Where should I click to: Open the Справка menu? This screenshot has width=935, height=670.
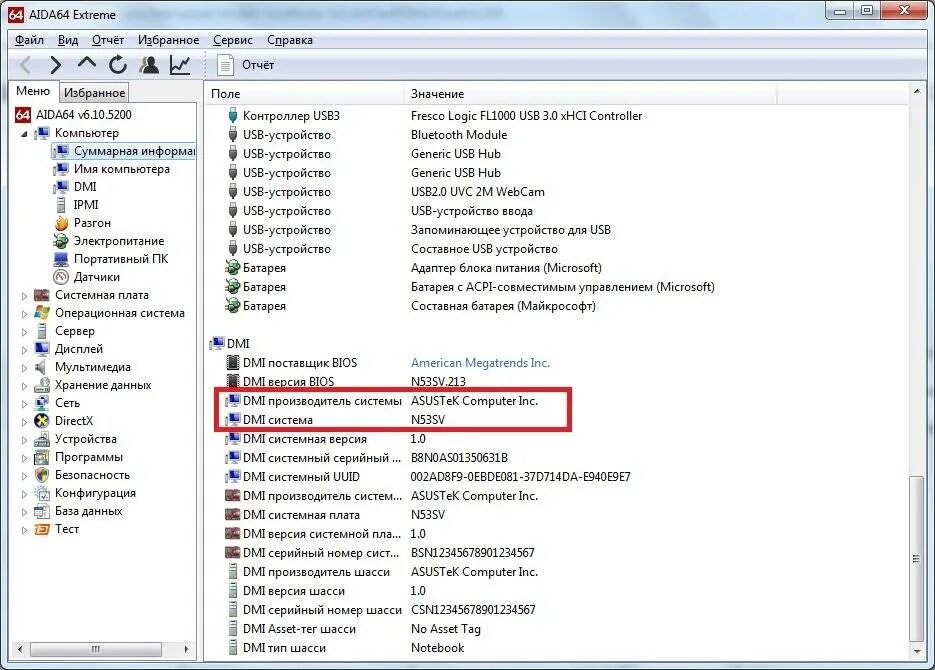pos(290,40)
